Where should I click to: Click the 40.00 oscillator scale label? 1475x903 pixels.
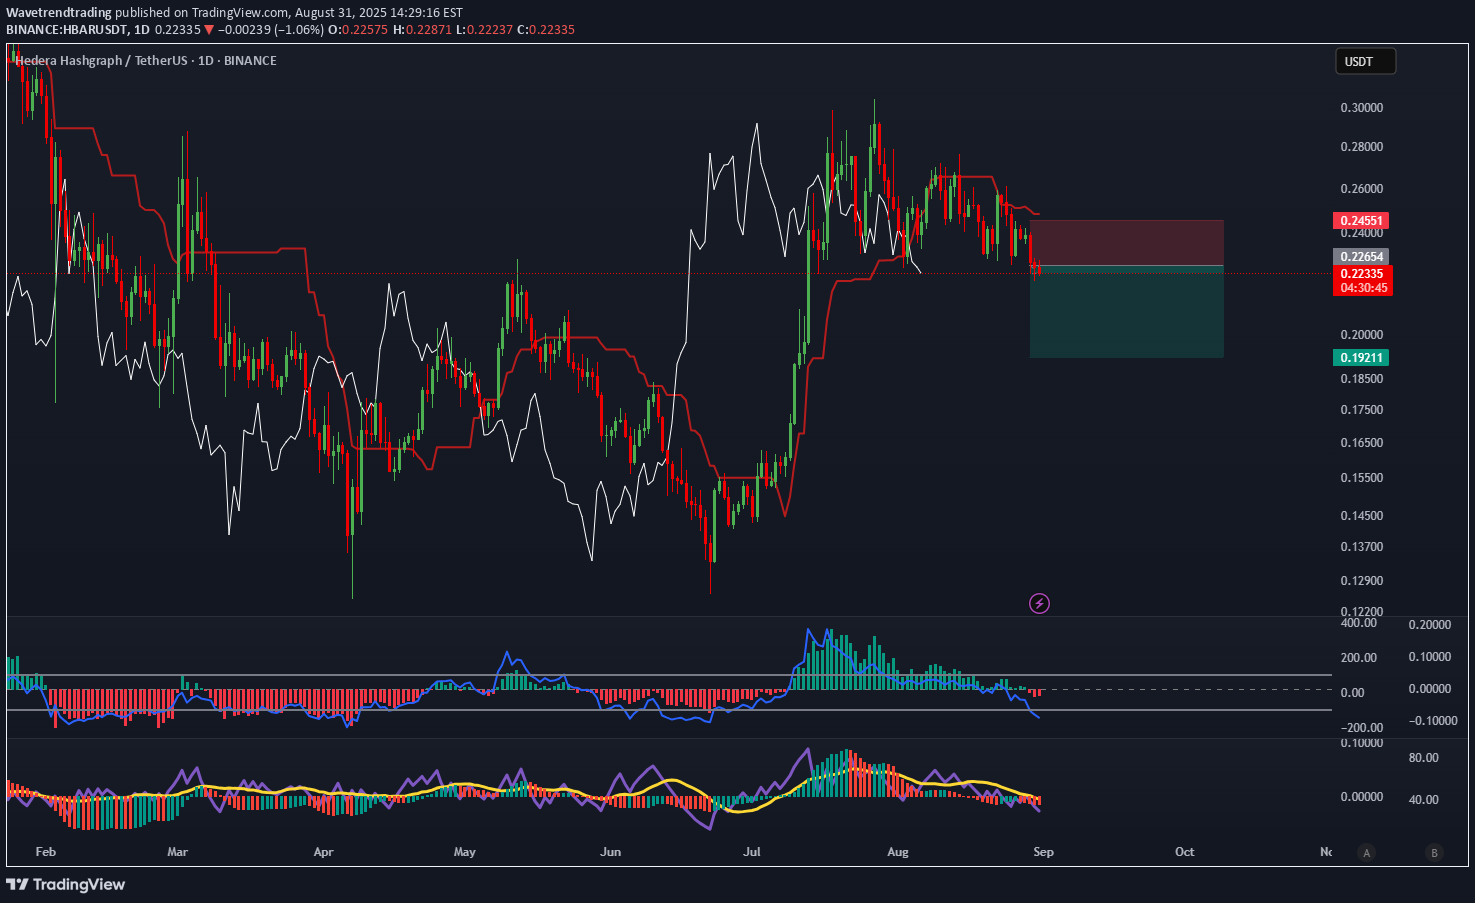[x=1424, y=800]
